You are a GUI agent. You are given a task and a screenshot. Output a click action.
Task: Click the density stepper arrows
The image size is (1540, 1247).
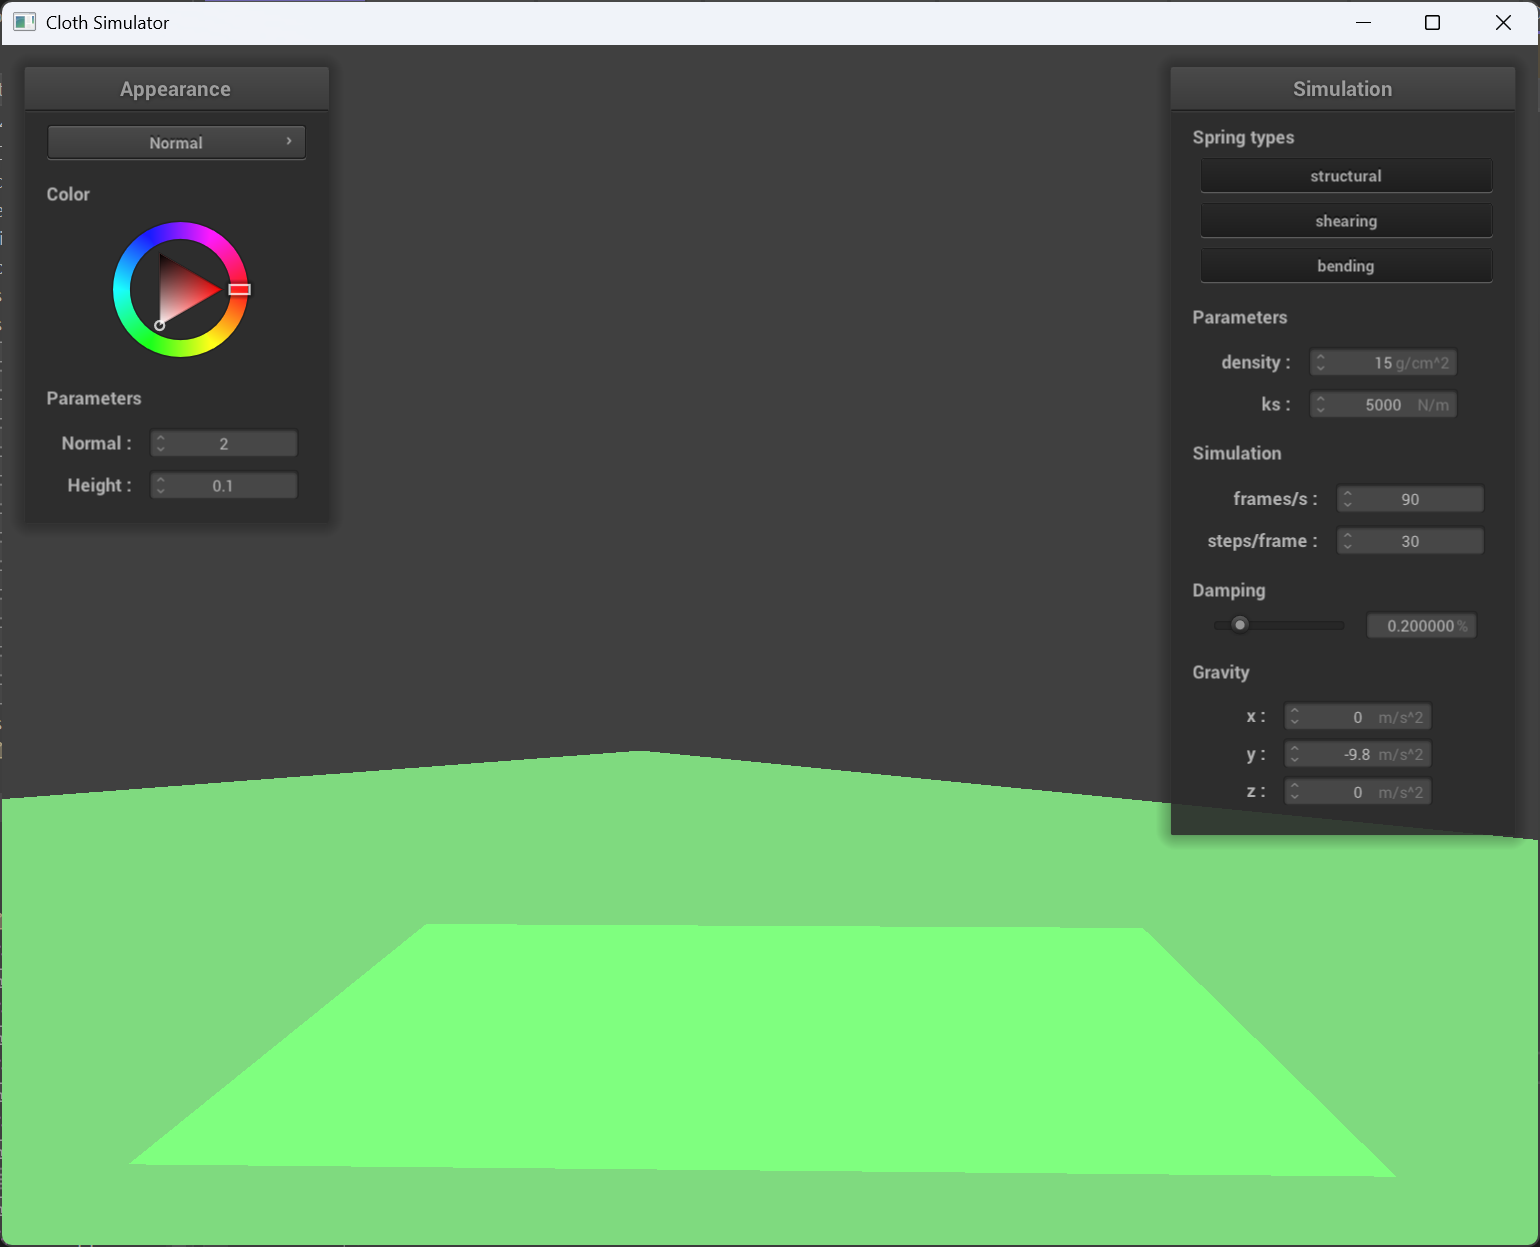point(1321,363)
